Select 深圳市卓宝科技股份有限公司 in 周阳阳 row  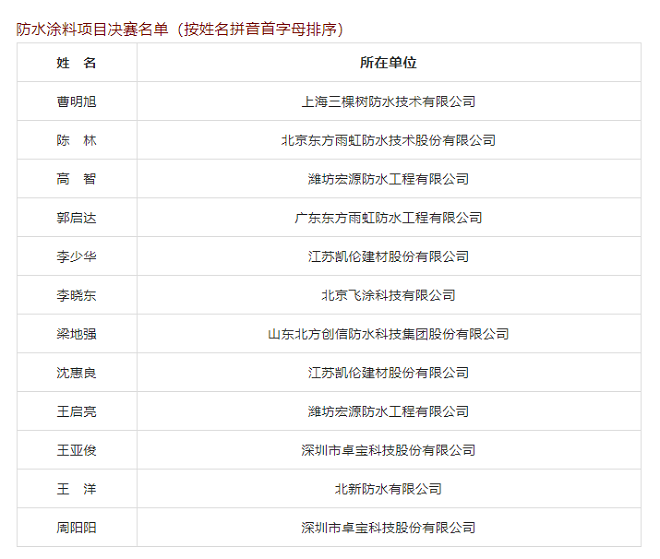[x=388, y=527]
